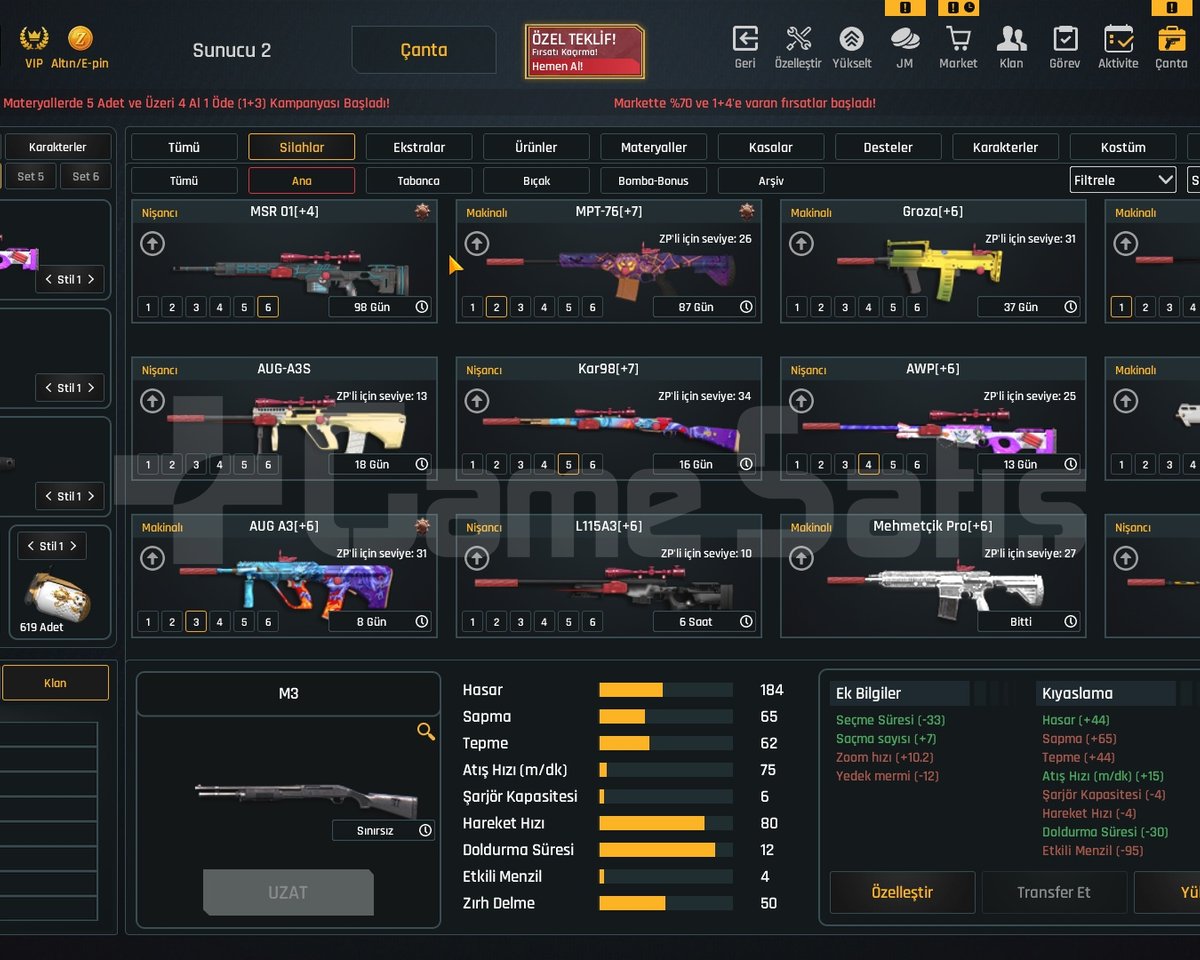1200x960 pixels.
Task: Click the Özel Teklif Hemen Al banner
Action: tap(585, 52)
